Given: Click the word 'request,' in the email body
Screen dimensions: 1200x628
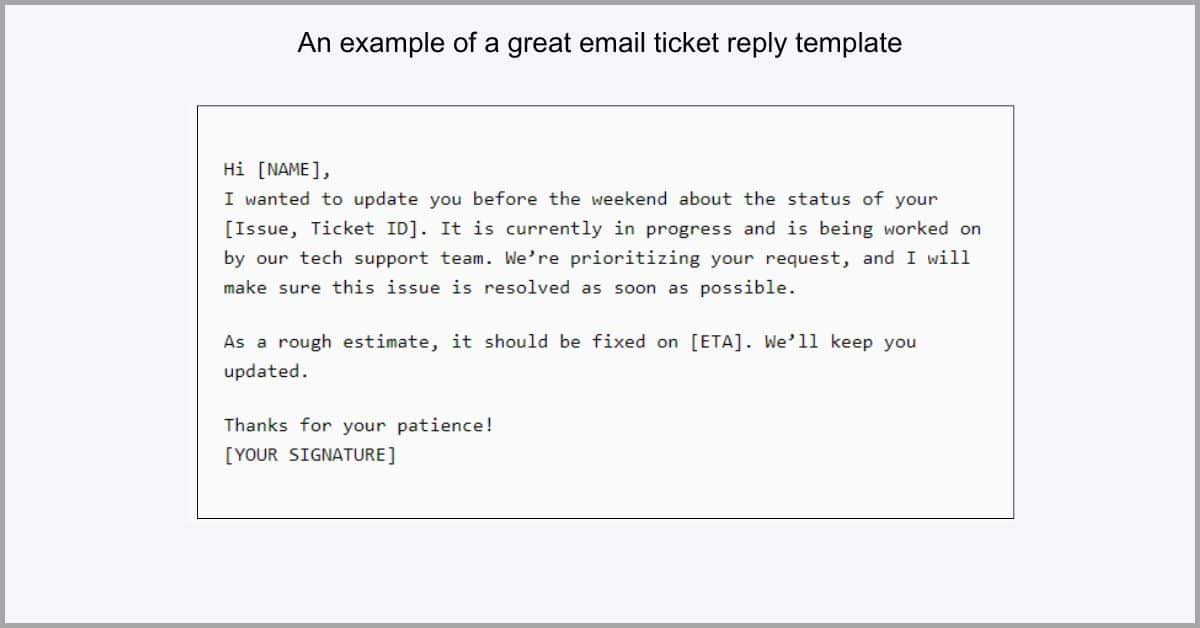Looking at the screenshot, I should (808, 258).
